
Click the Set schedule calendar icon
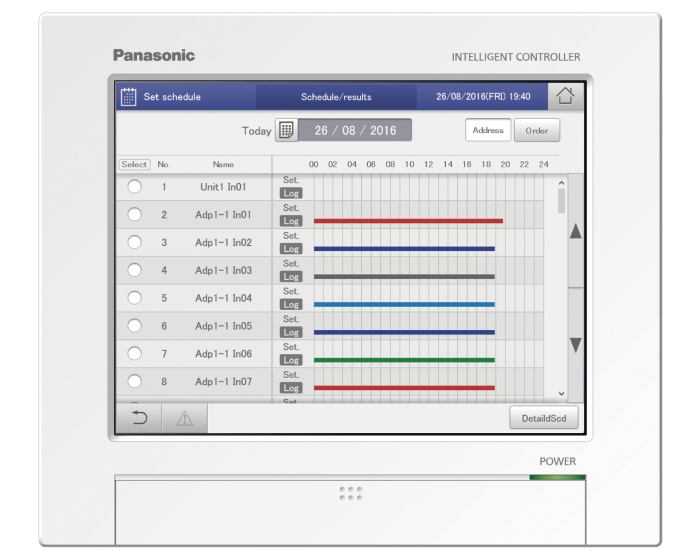(x=129, y=97)
